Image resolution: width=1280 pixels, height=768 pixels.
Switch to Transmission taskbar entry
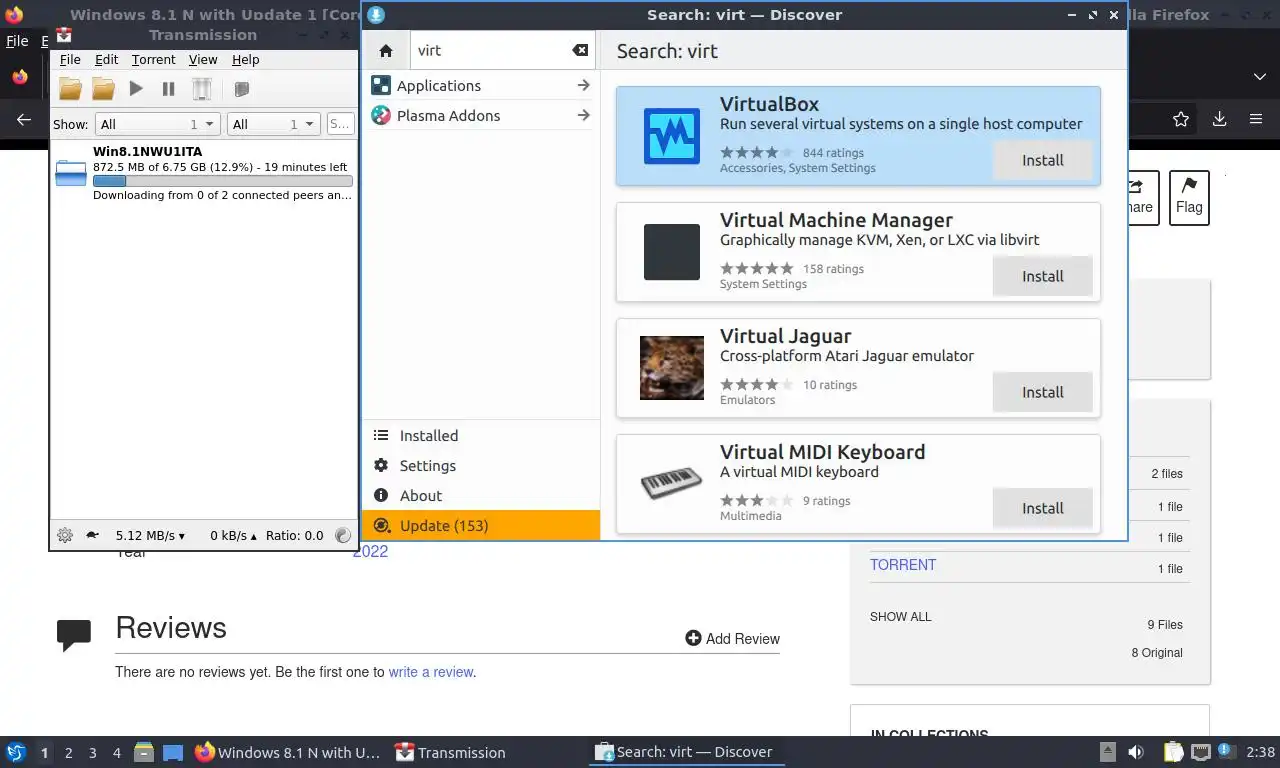[x=450, y=752]
